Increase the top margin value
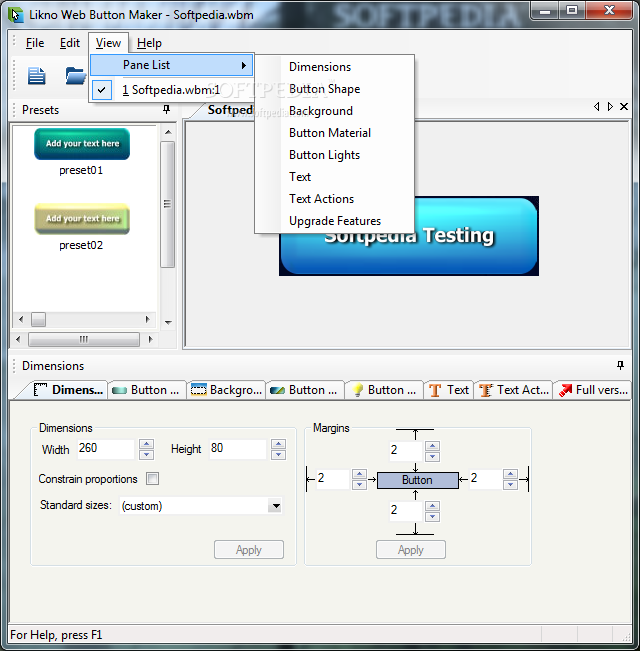The height and width of the screenshot is (651, 640). click(432, 446)
